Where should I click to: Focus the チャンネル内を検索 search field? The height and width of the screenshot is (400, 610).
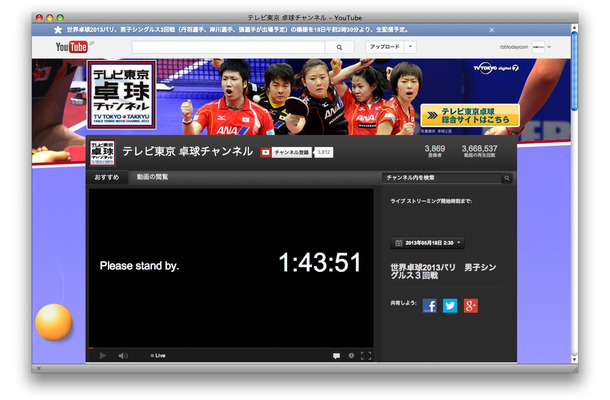click(x=442, y=178)
